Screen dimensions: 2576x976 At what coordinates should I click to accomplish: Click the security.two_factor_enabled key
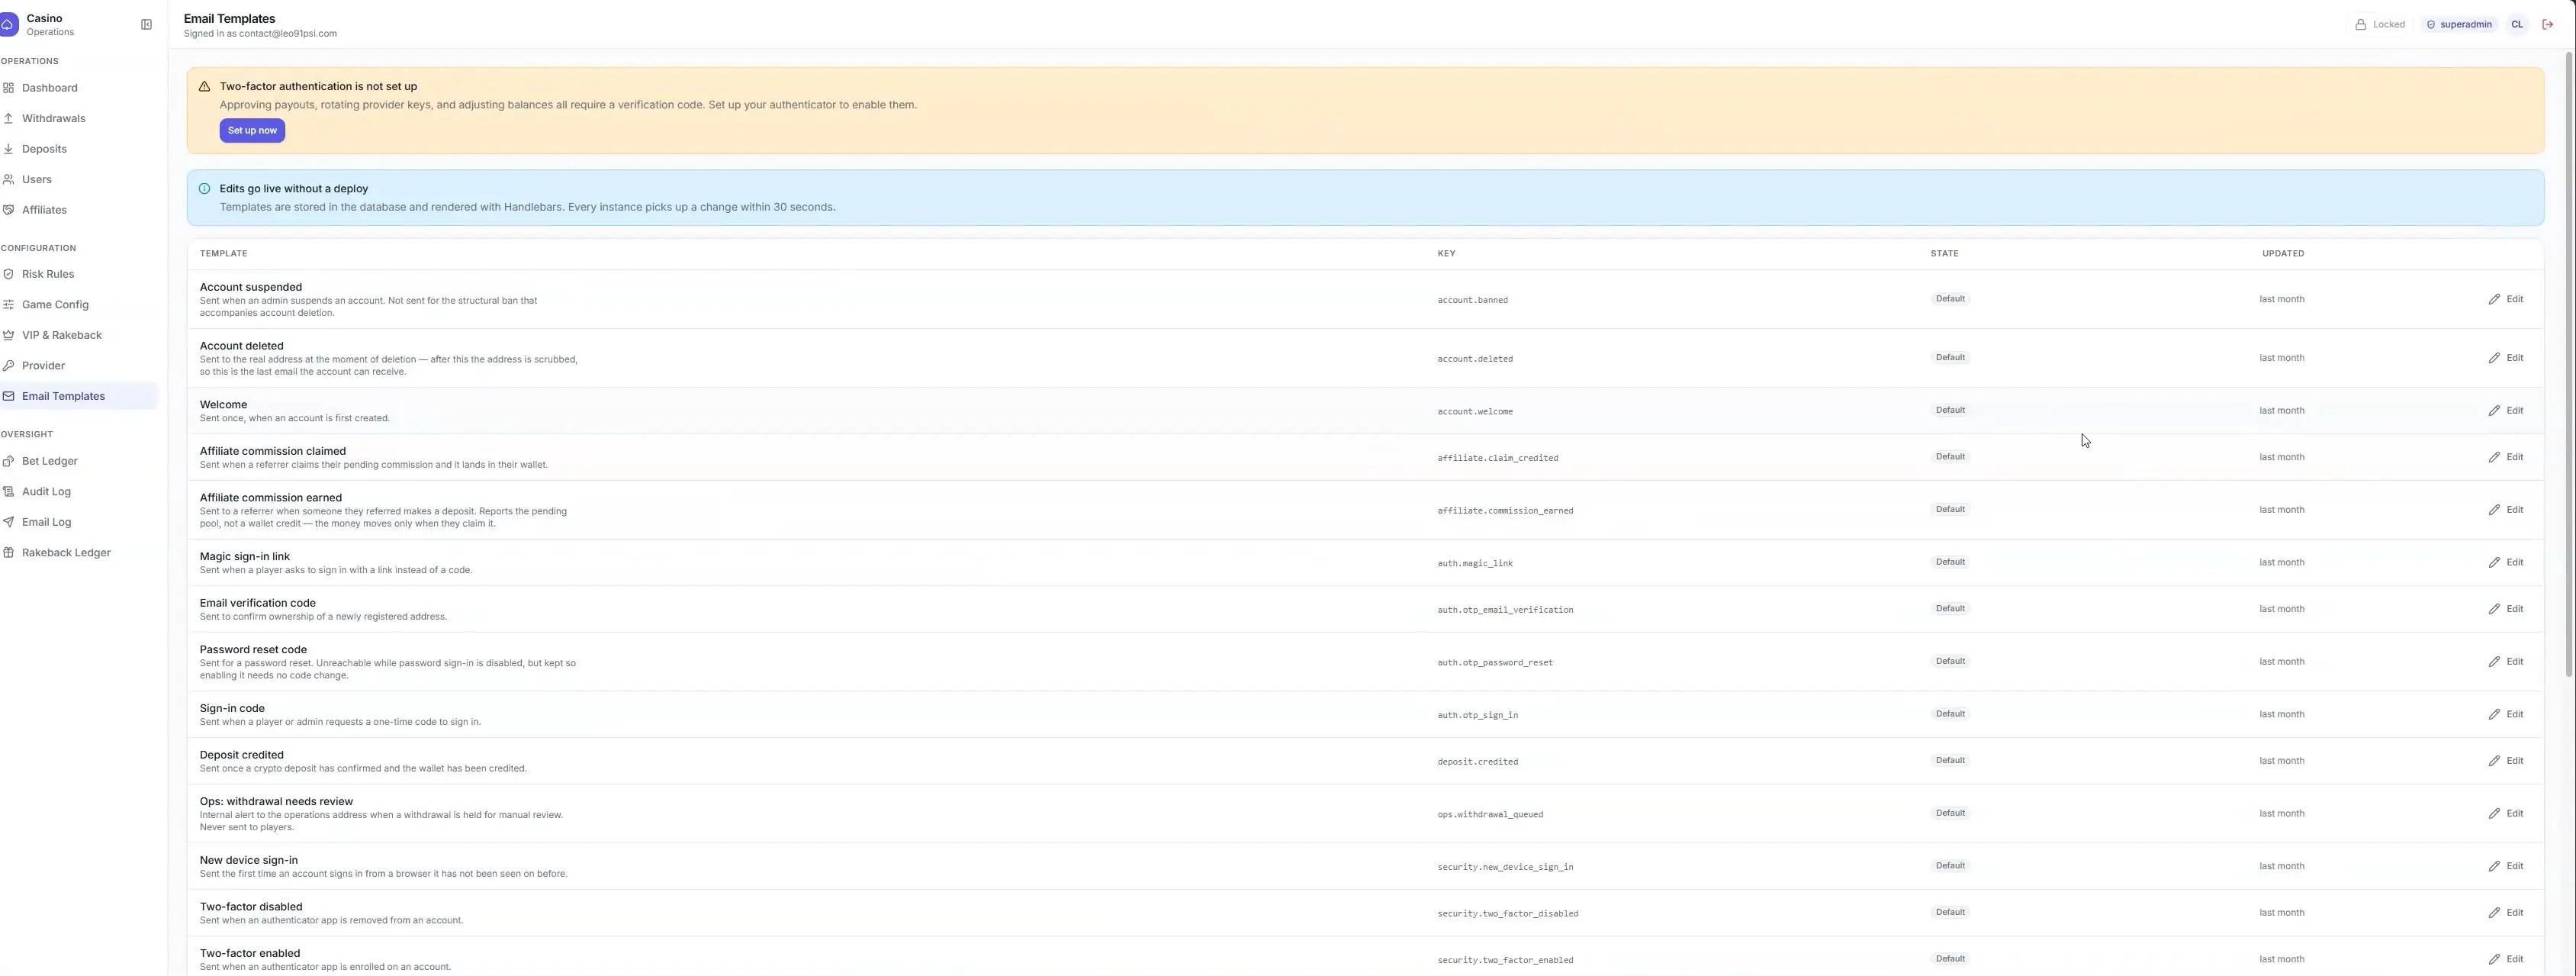point(1505,960)
